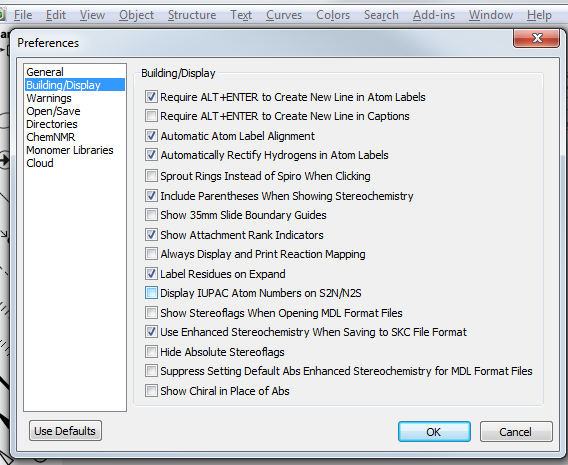The image size is (568, 465).
Task: Enable Show 35mm Slide Boundary Guides
Action: click(151, 215)
